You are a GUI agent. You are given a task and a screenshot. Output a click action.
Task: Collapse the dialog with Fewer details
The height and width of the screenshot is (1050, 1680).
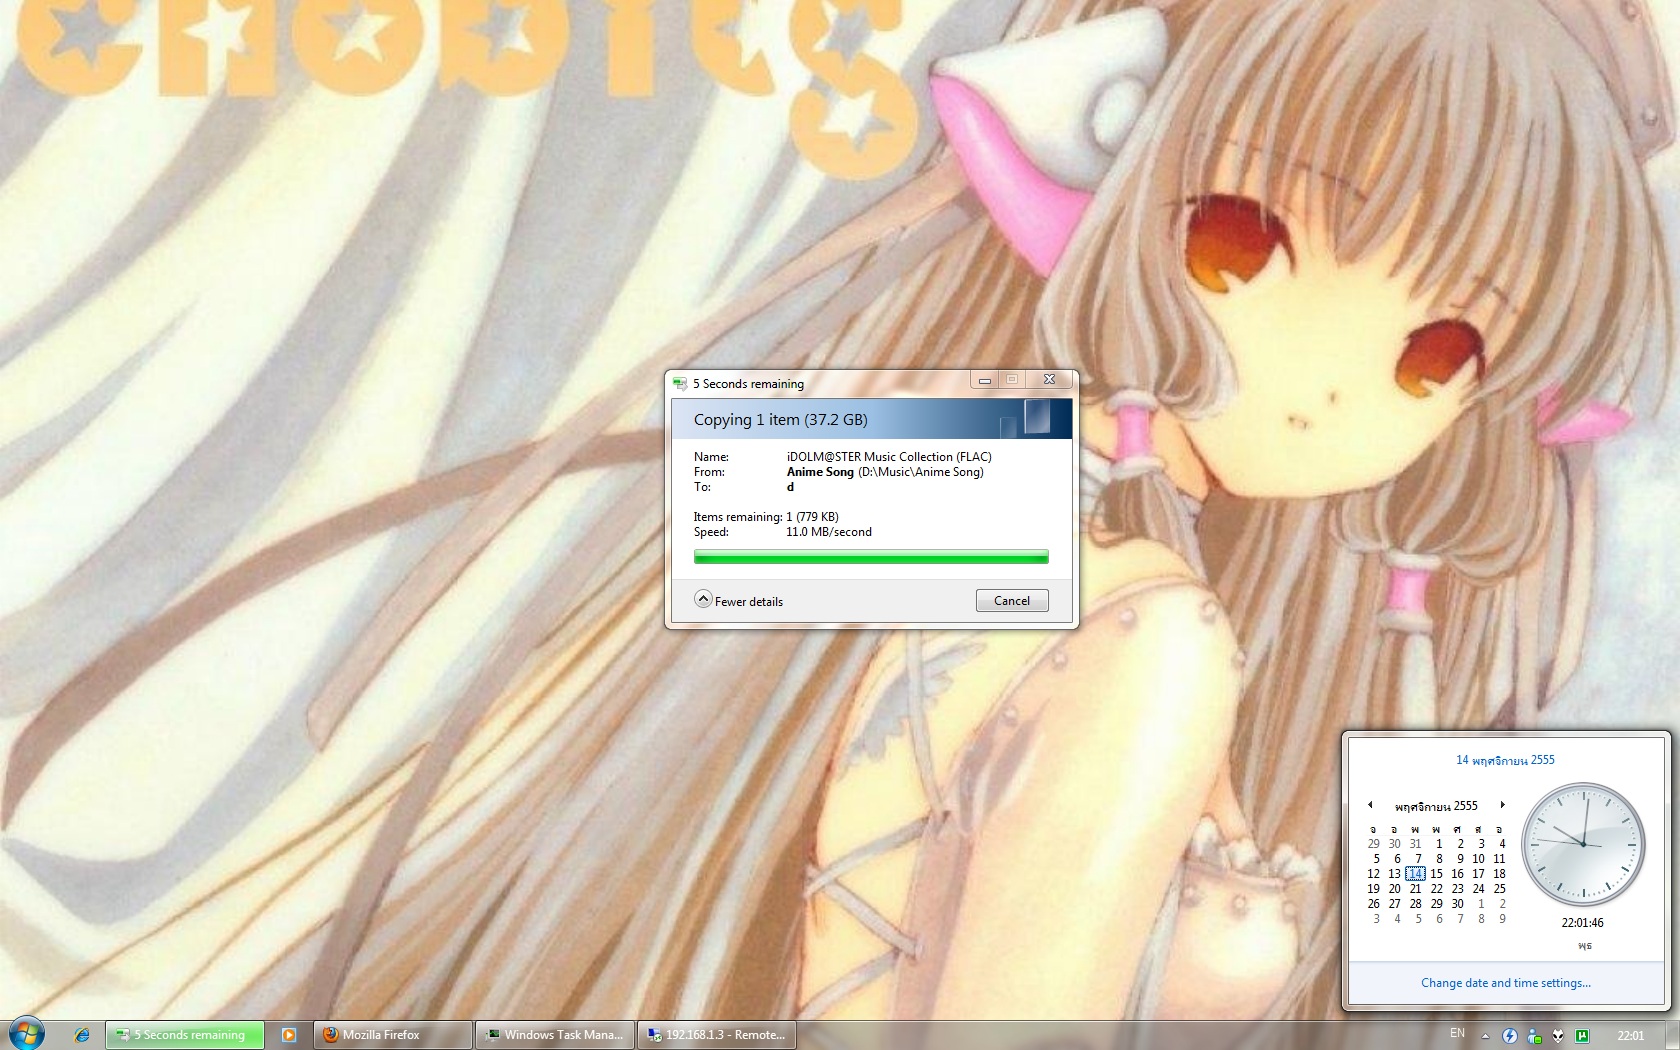click(x=738, y=600)
